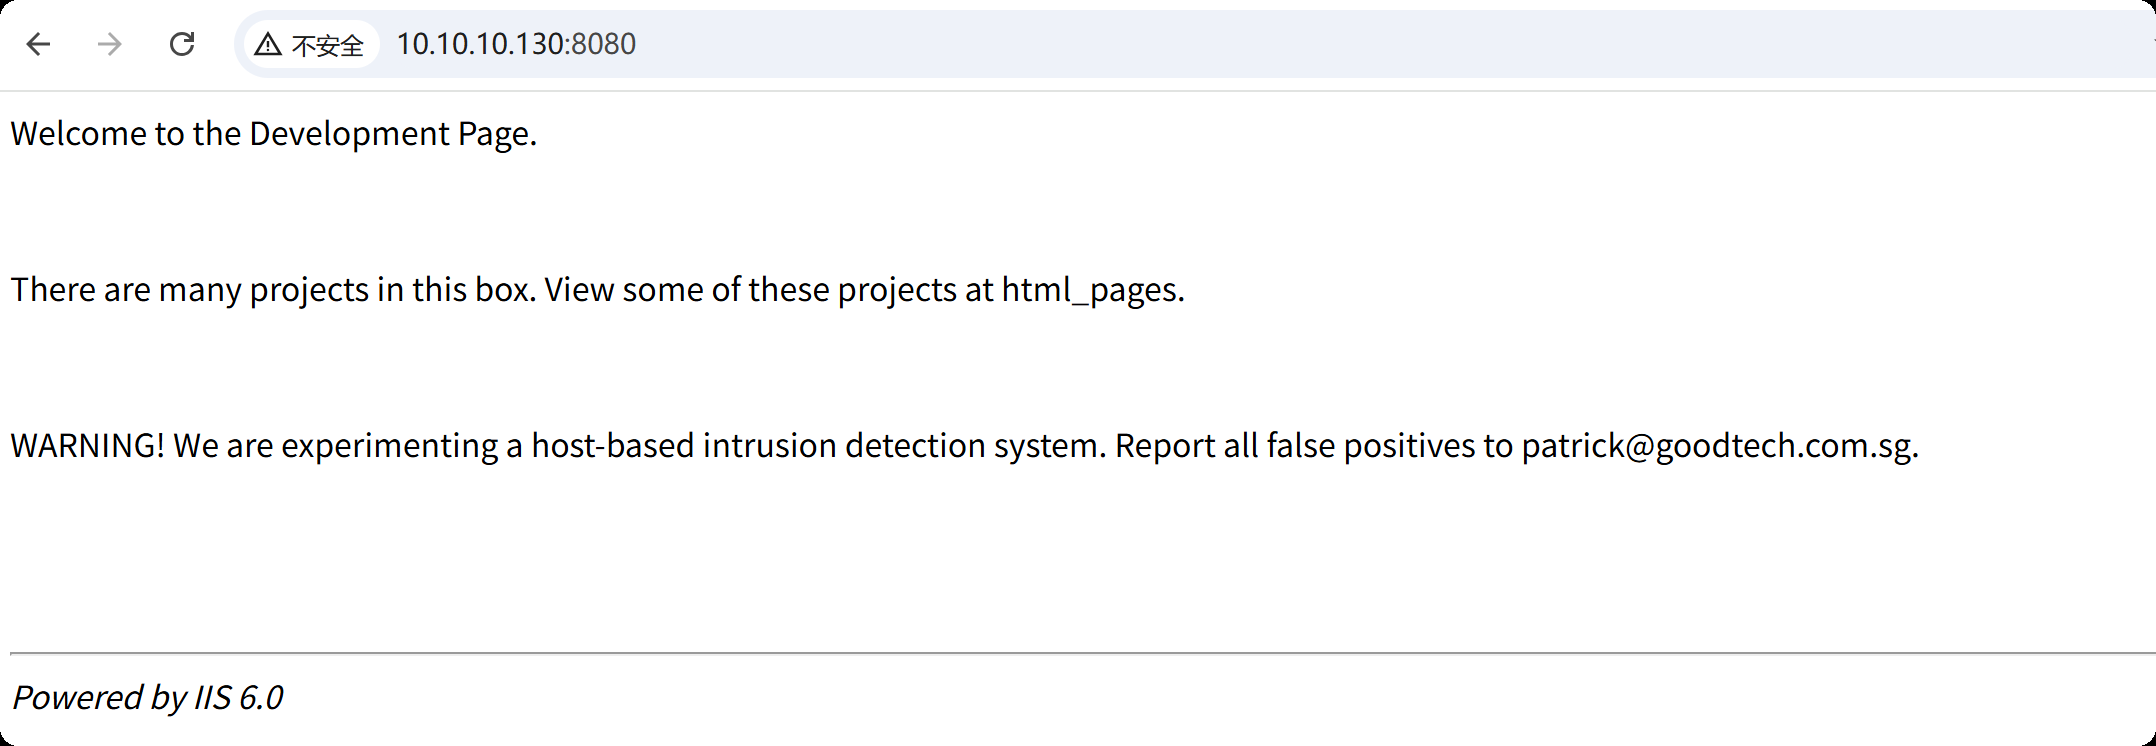2156x746 pixels.
Task: Click the warning triangle security icon
Action: pyautogui.click(x=268, y=45)
